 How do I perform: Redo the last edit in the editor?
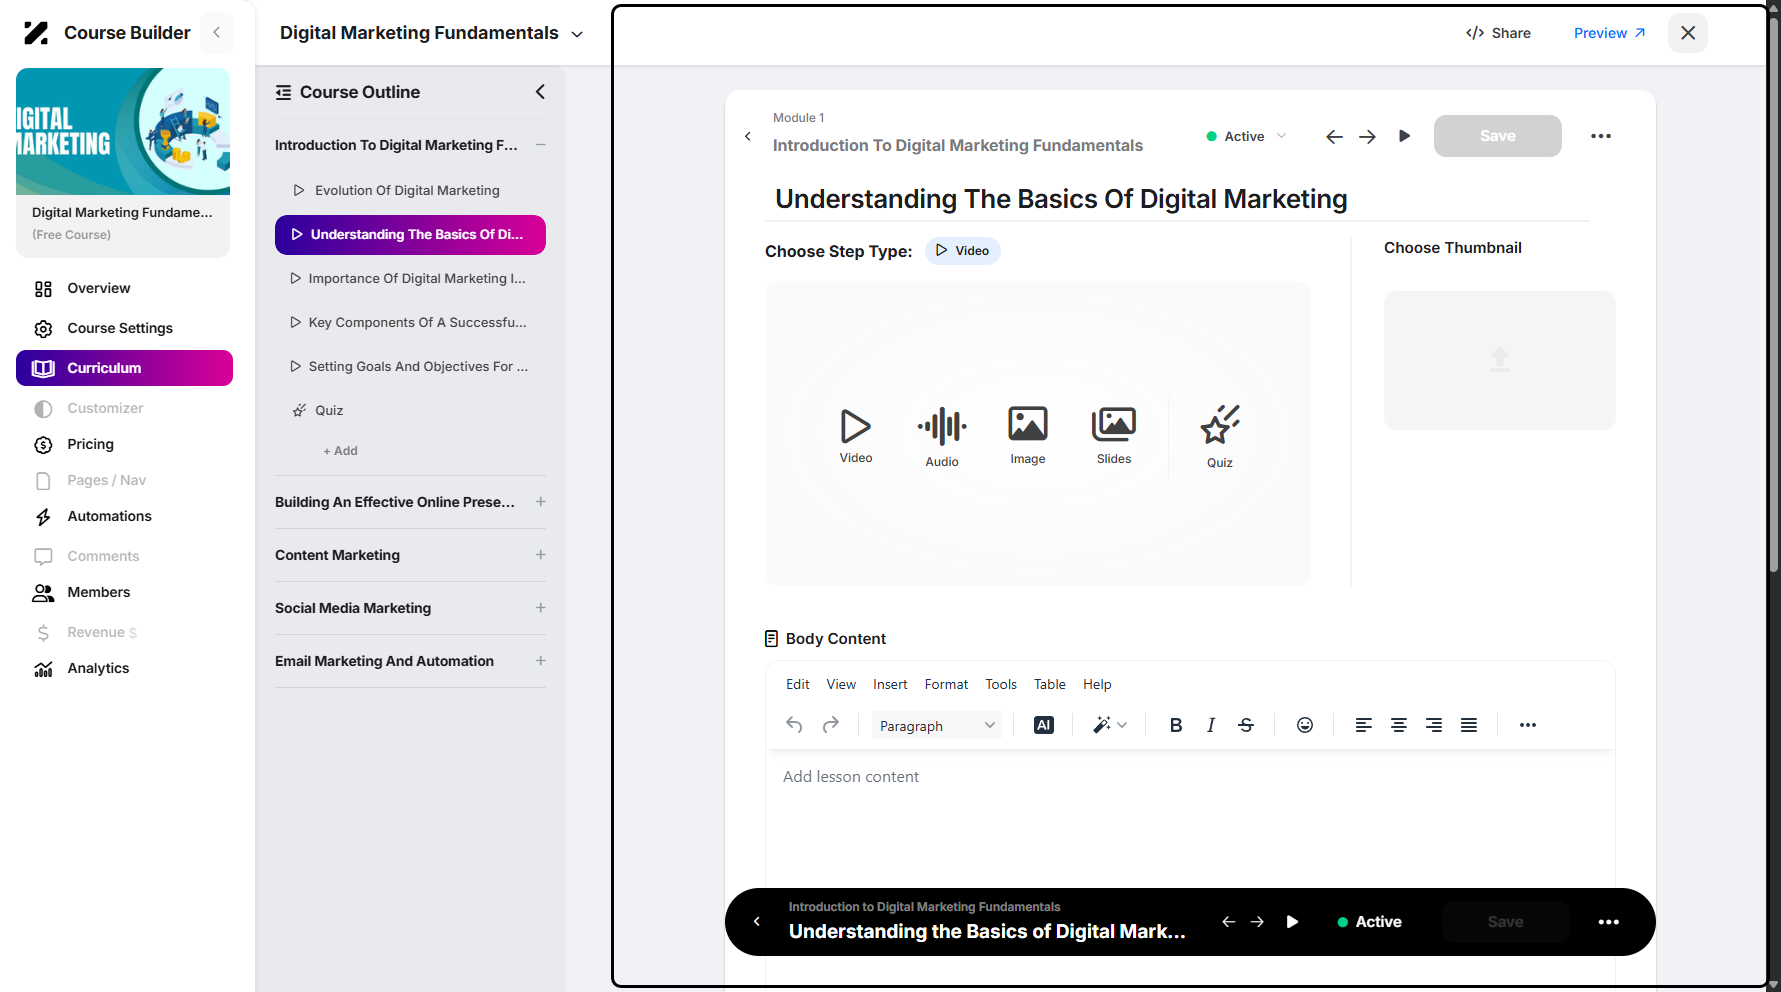point(830,725)
